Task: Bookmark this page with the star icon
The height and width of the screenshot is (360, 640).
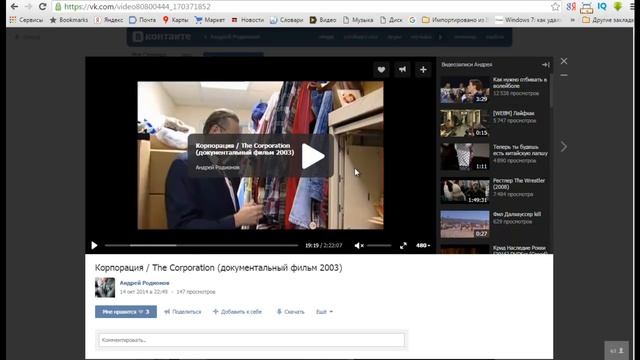Action: point(555,7)
